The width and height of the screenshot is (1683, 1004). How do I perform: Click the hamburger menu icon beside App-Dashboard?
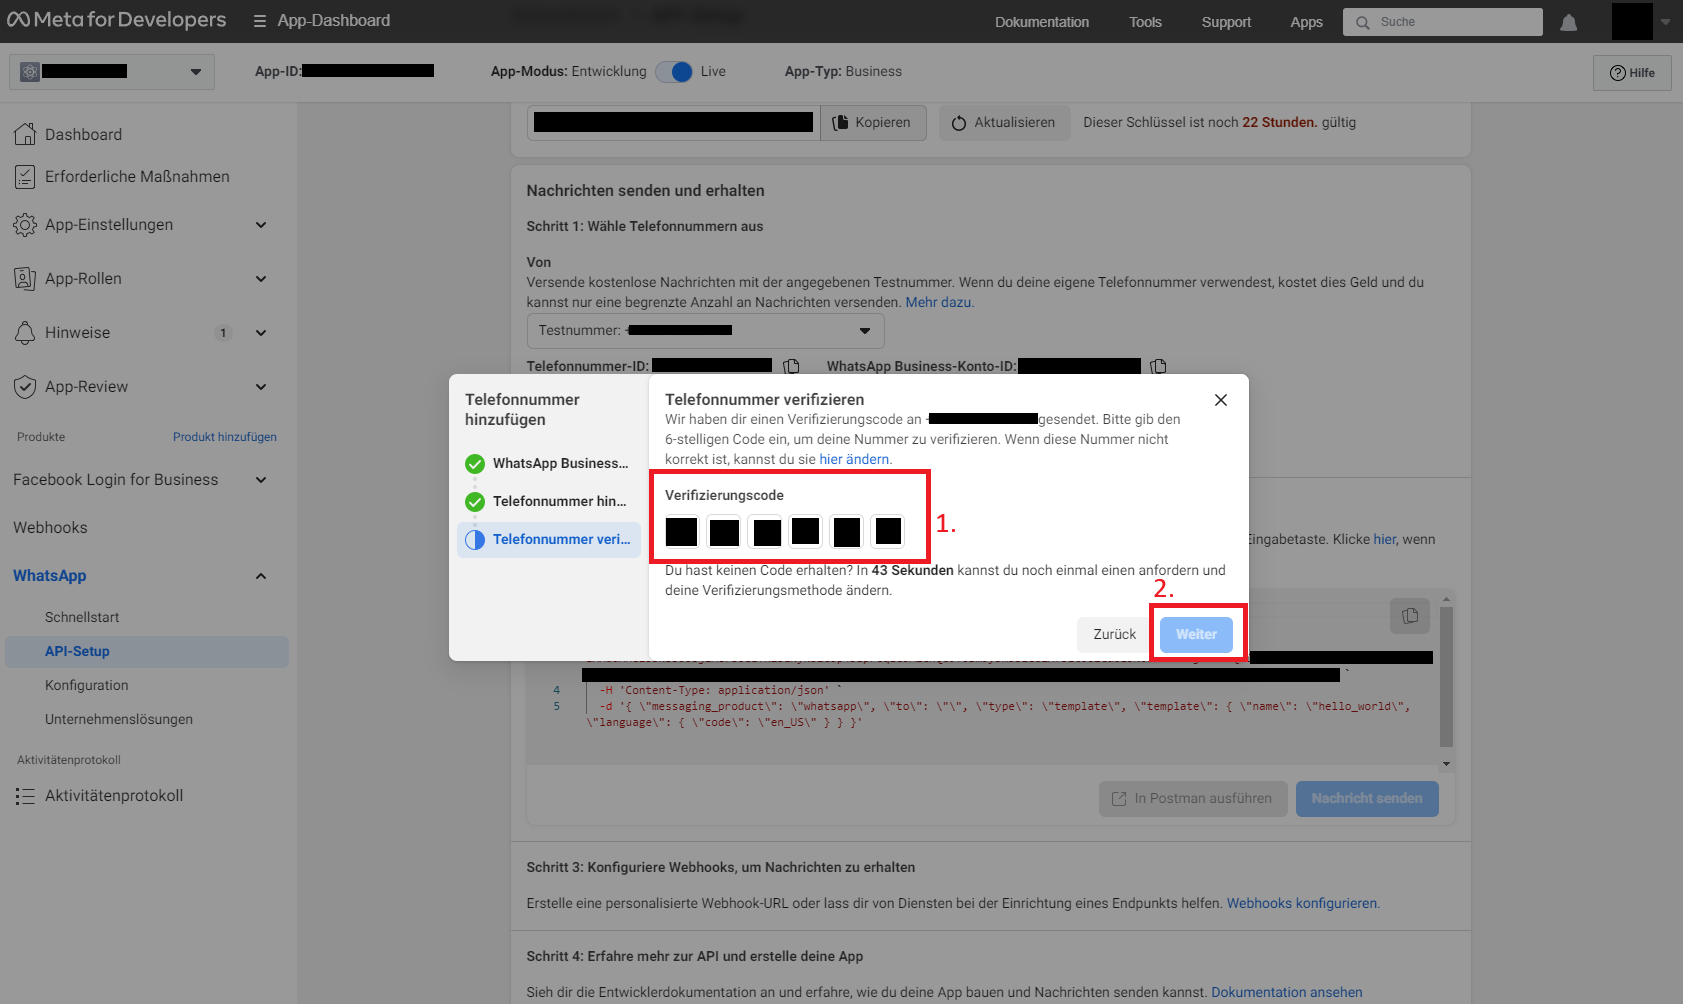(259, 21)
